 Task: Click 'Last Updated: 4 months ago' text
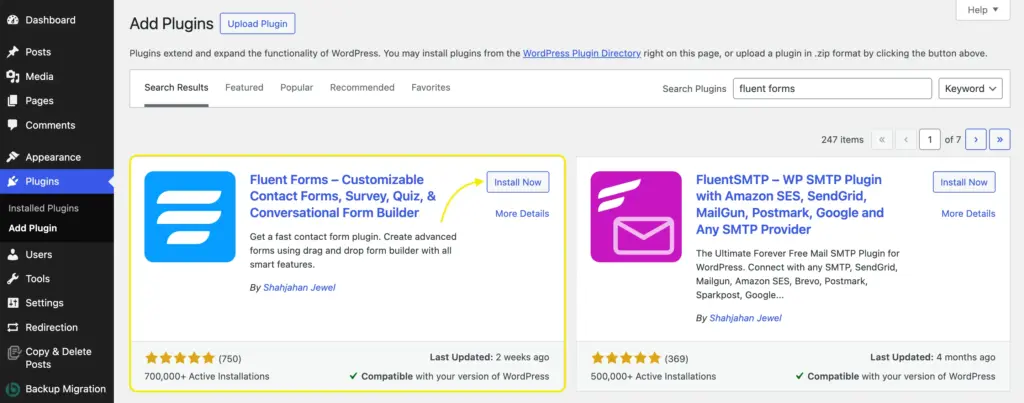point(933,357)
